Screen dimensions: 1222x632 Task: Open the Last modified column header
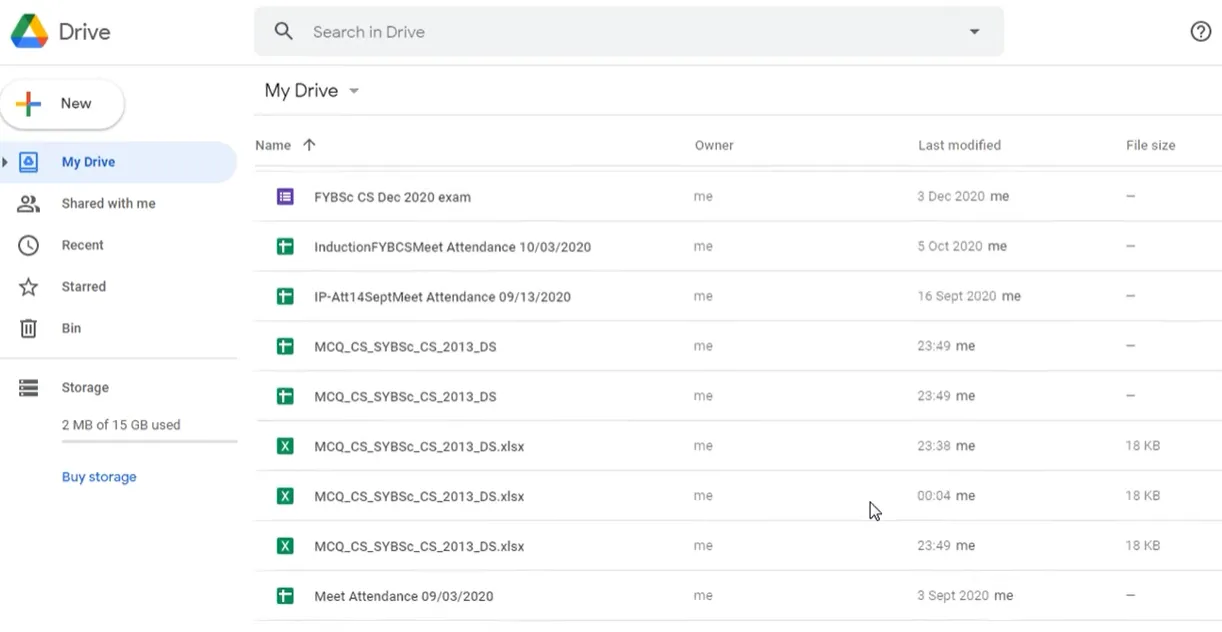pyautogui.click(x=958, y=145)
